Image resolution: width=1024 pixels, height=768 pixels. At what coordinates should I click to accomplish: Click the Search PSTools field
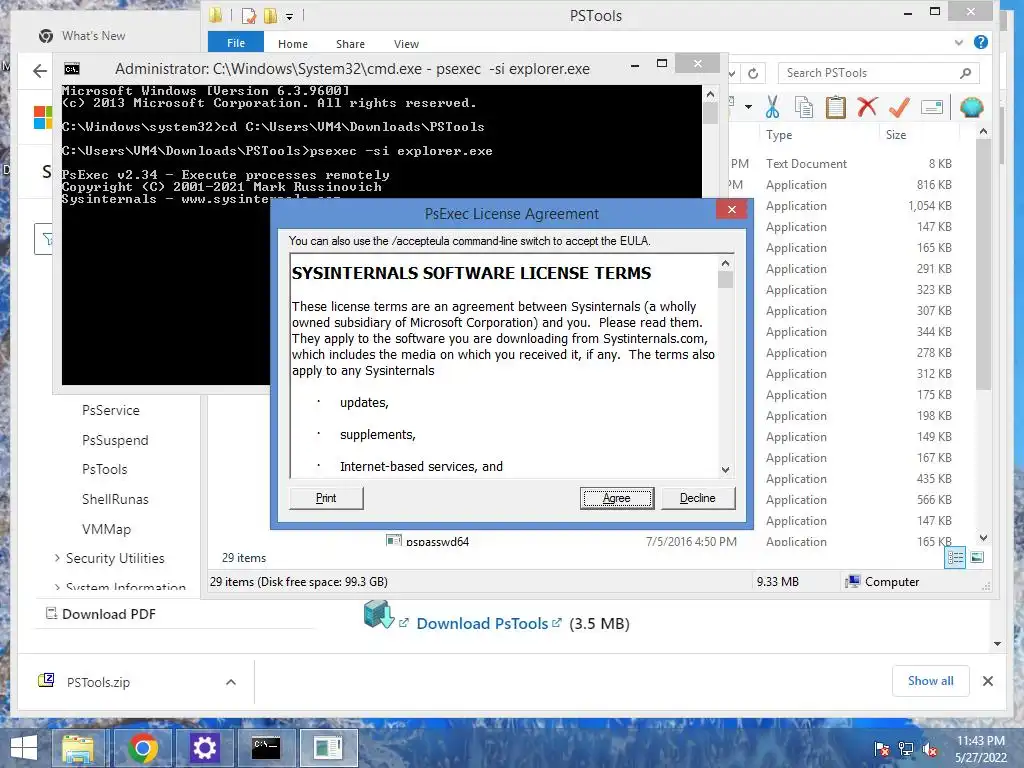click(x=878, y=73)
